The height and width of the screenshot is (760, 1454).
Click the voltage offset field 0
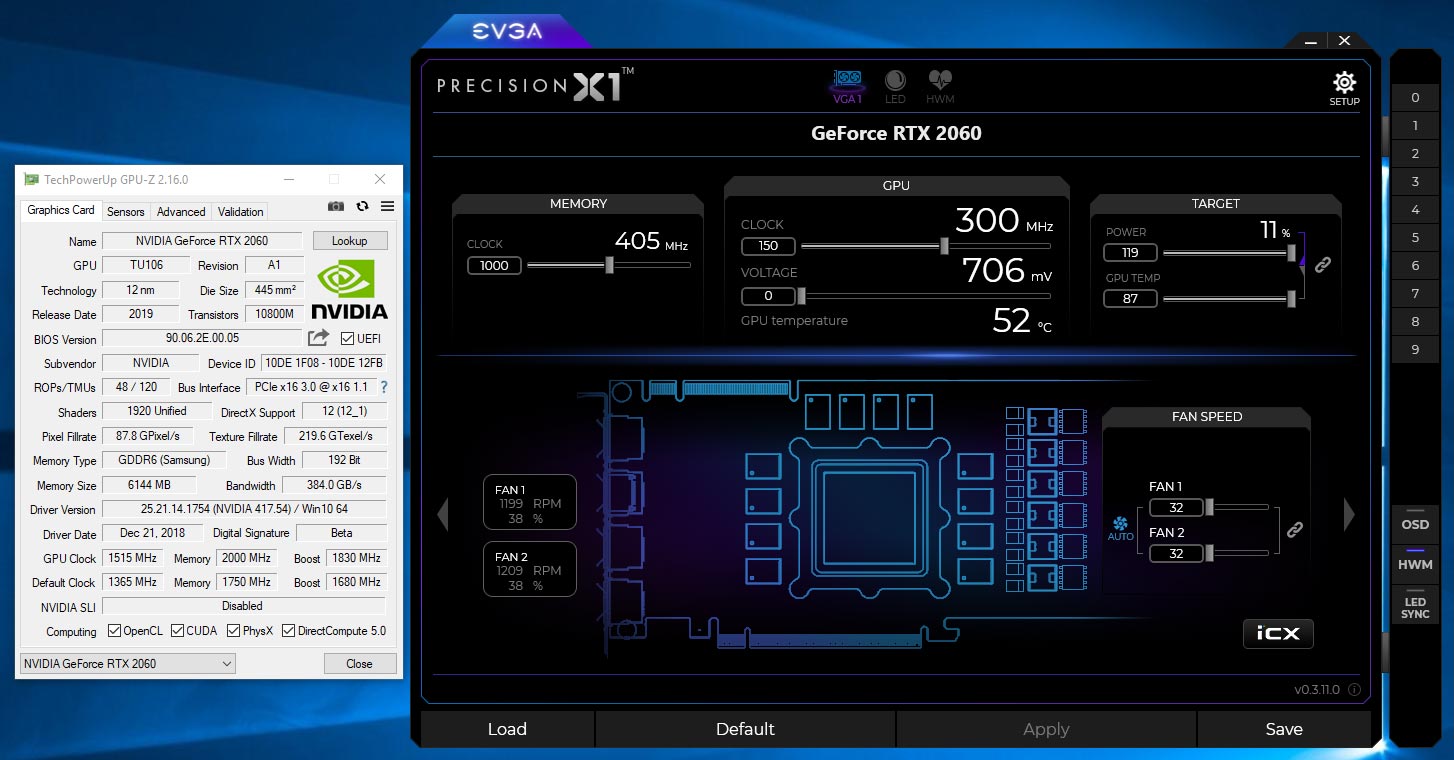click(768, 296)
